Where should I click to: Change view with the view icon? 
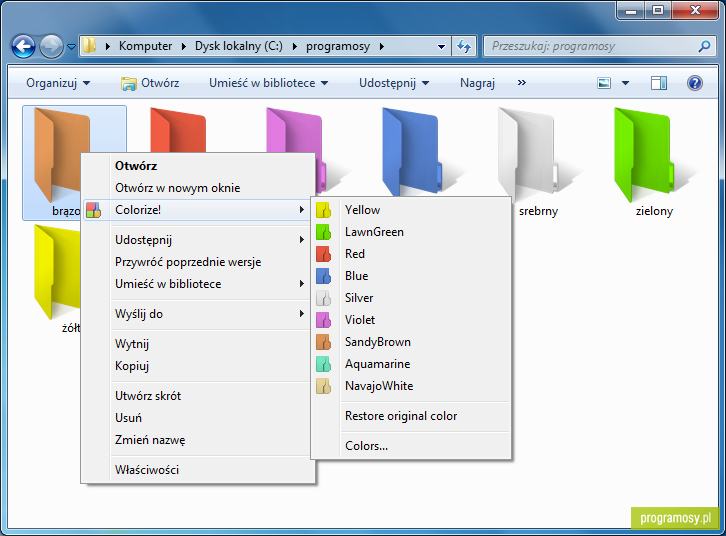point(604,83)
